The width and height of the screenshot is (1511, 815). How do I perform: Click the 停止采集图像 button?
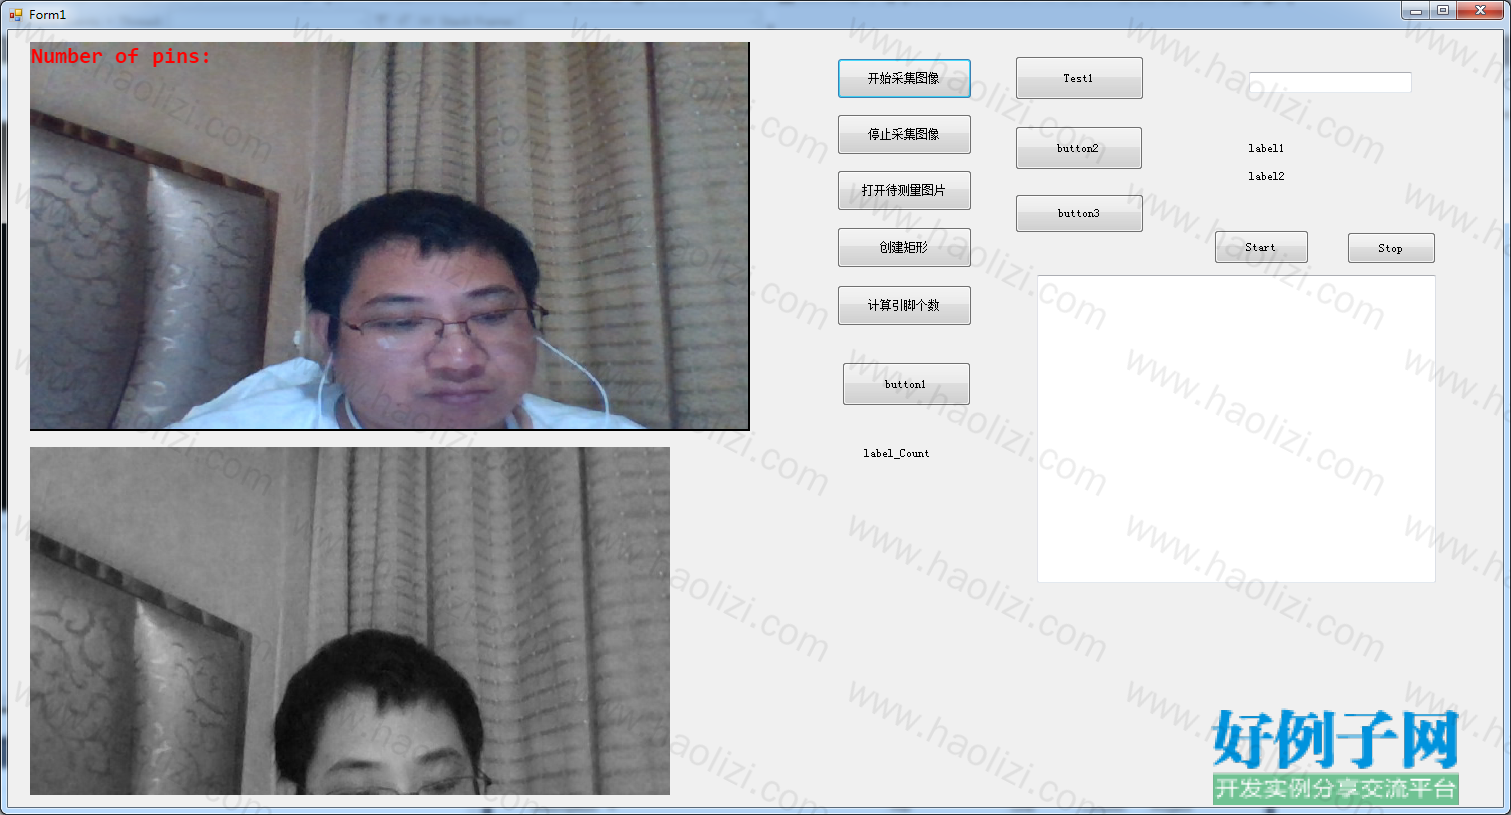904,134
